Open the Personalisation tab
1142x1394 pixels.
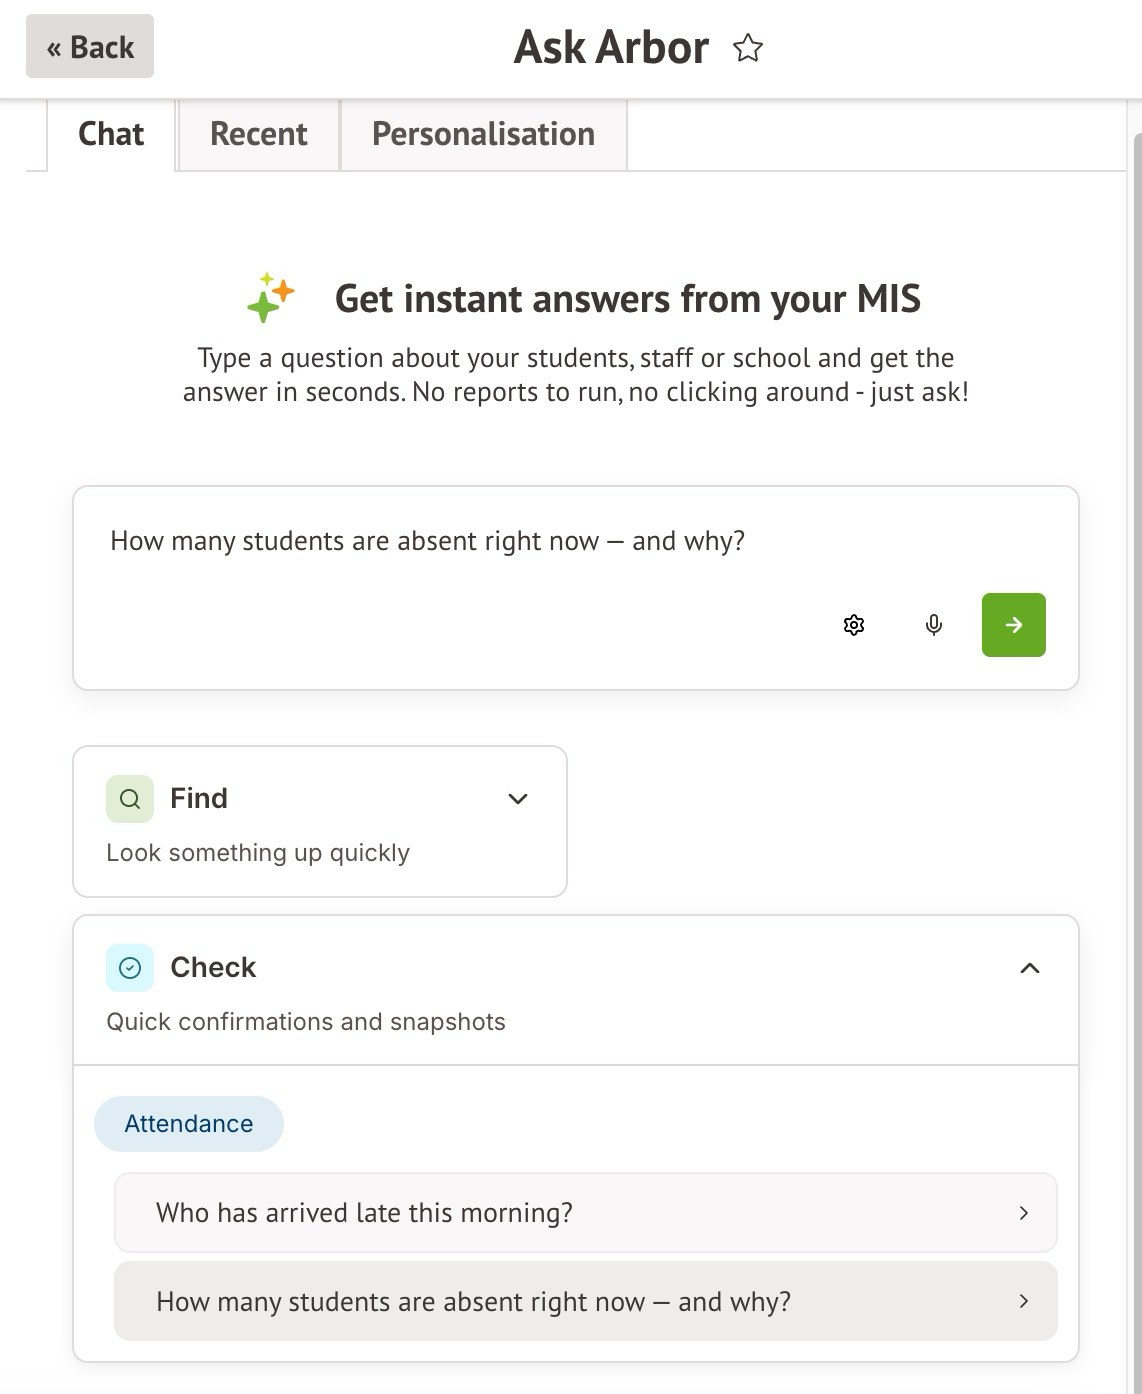(483, 134)
